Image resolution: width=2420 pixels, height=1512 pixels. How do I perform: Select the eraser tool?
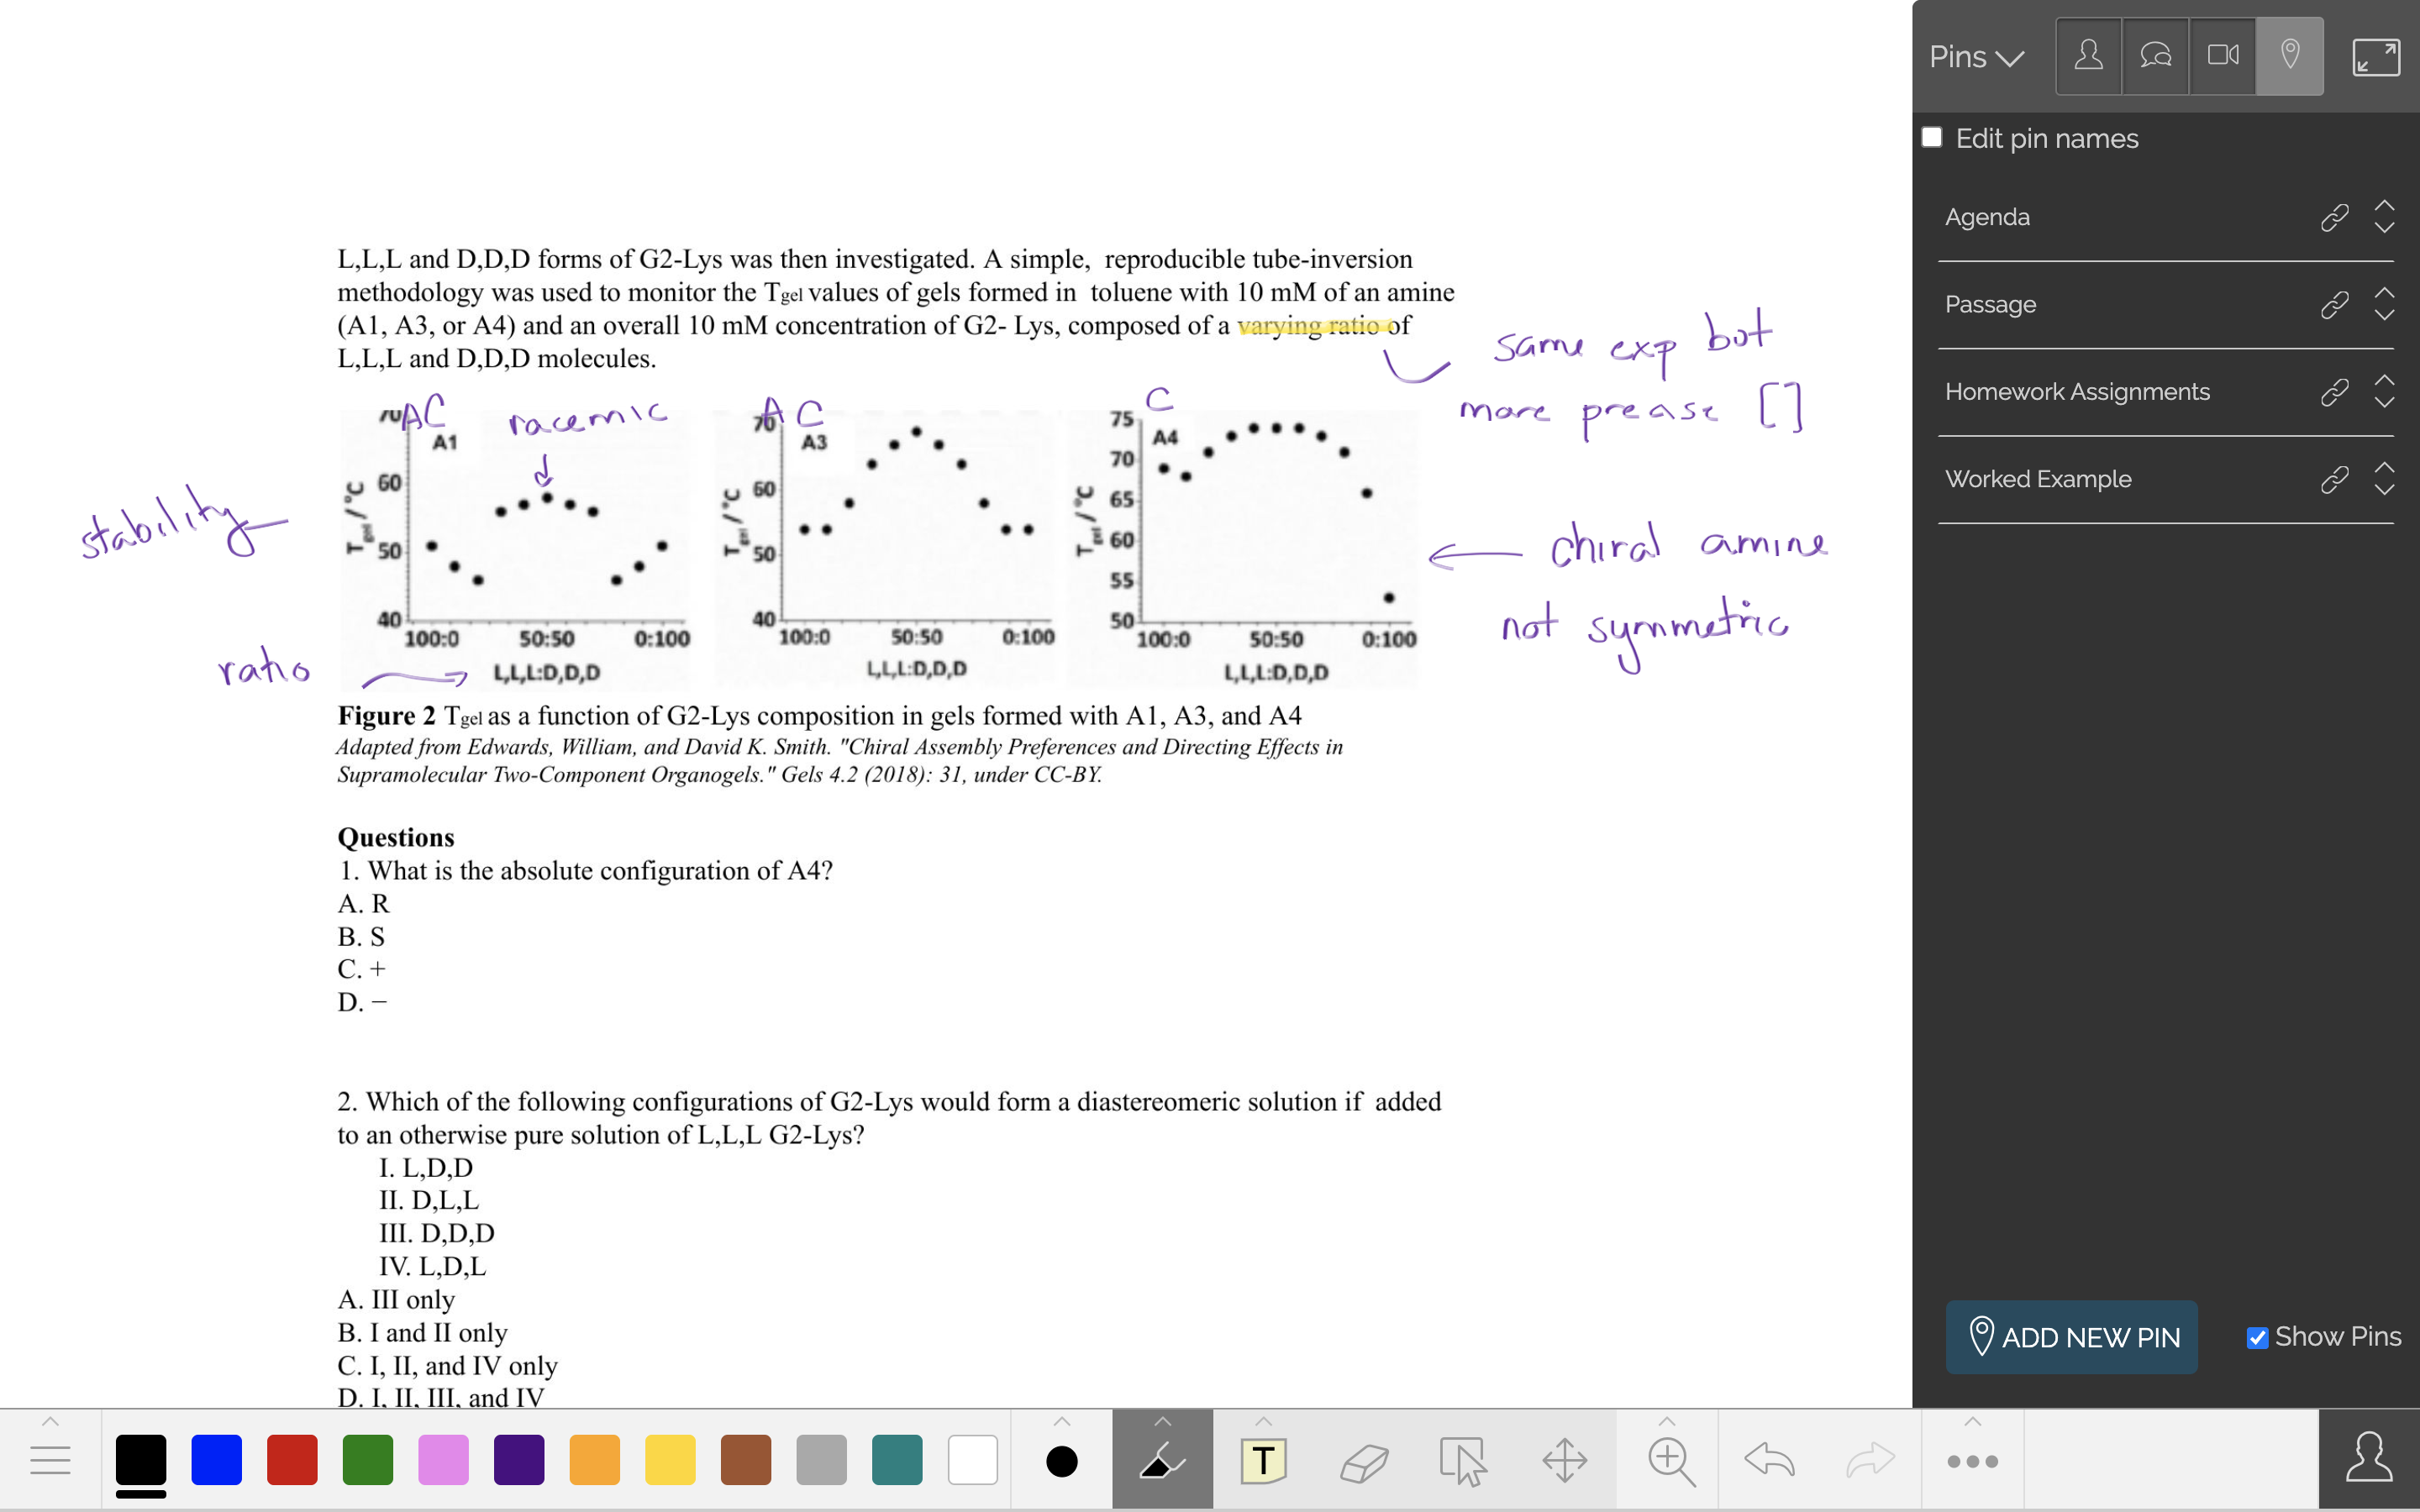coord(1364,1461)
